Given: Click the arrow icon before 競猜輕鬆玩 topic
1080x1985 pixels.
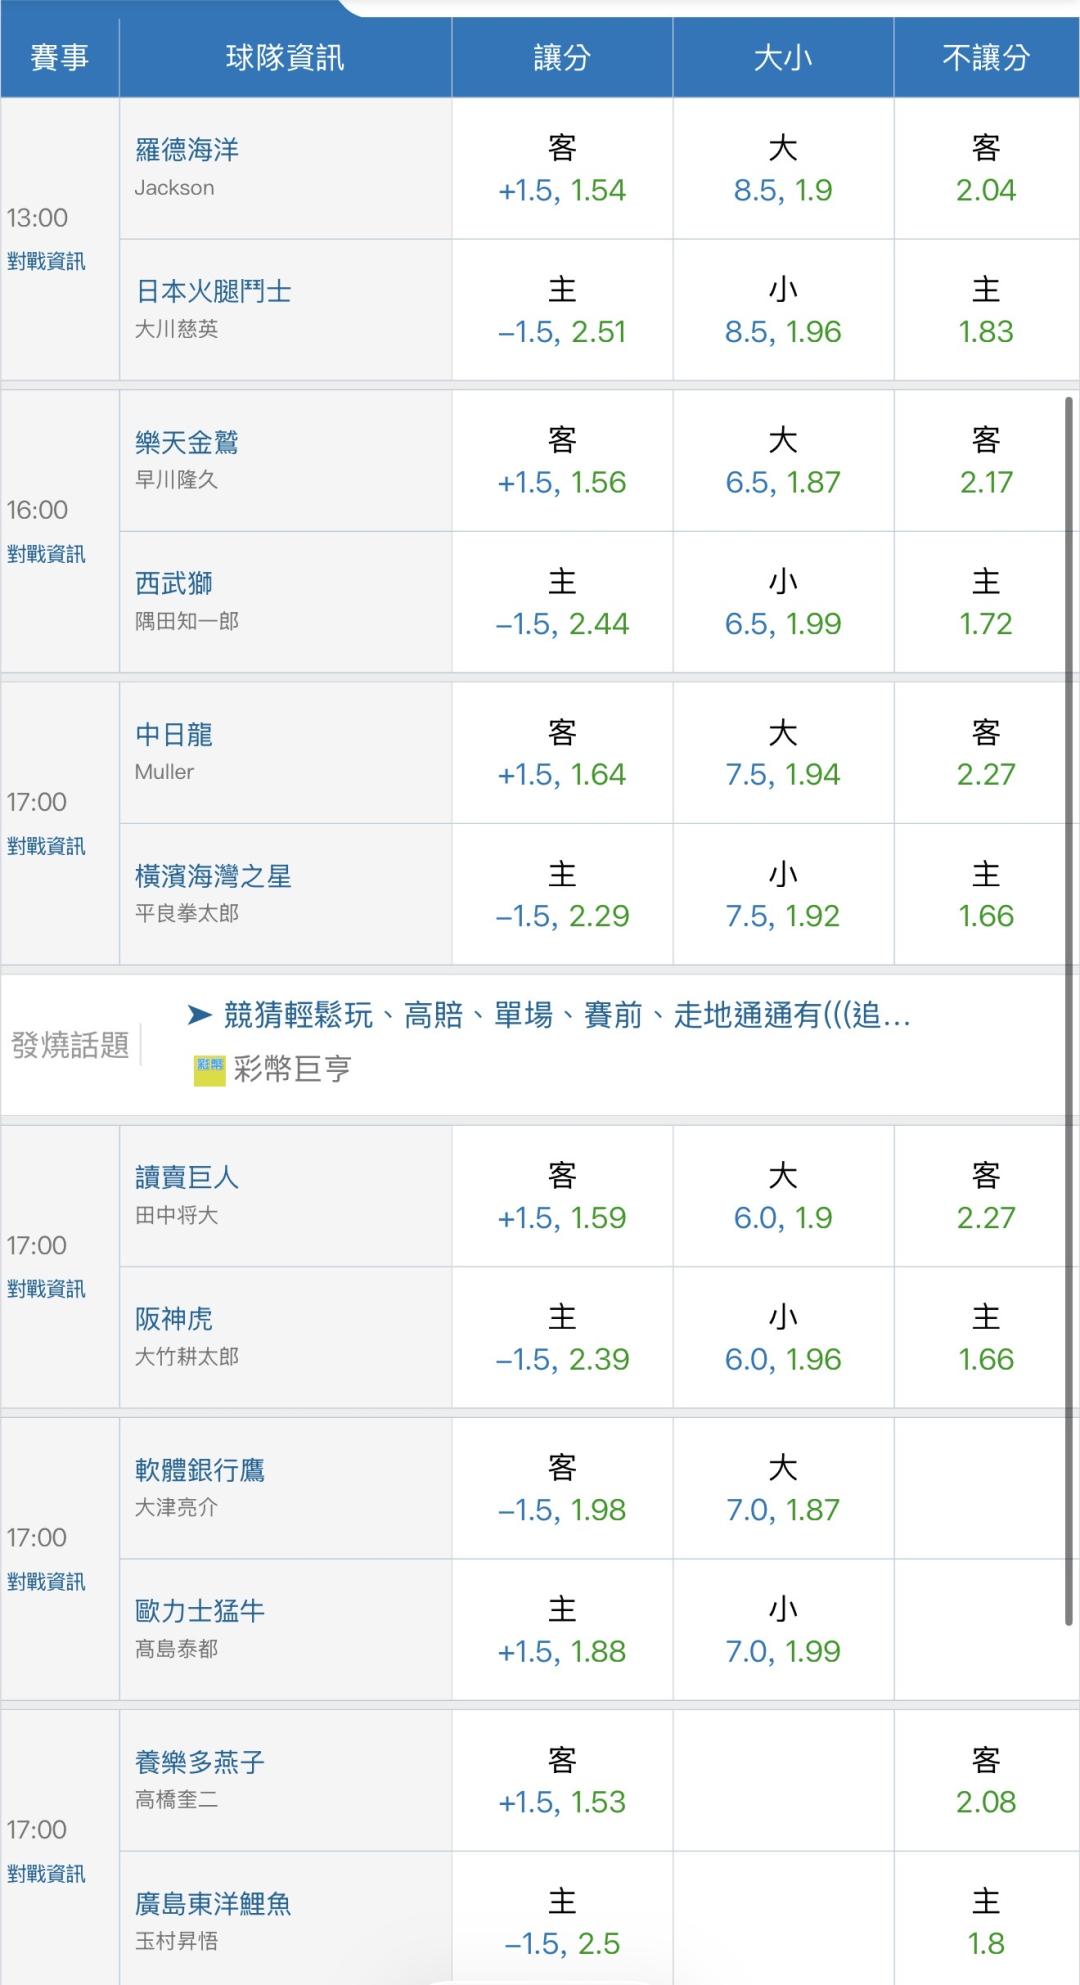Looking at the screenshot, I should tap(200, 1016).
